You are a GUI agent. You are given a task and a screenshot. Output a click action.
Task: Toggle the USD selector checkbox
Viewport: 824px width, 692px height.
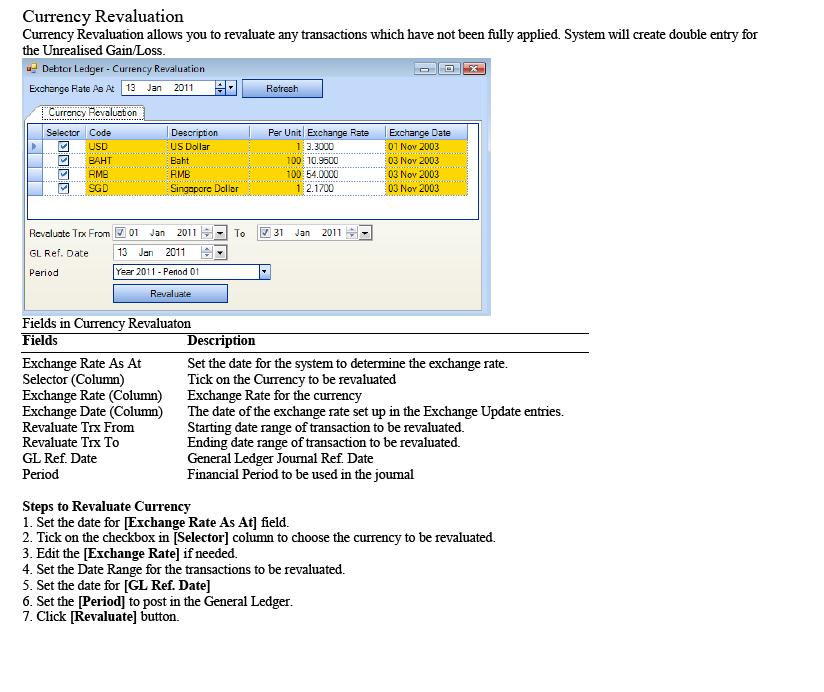coord(64,147)
